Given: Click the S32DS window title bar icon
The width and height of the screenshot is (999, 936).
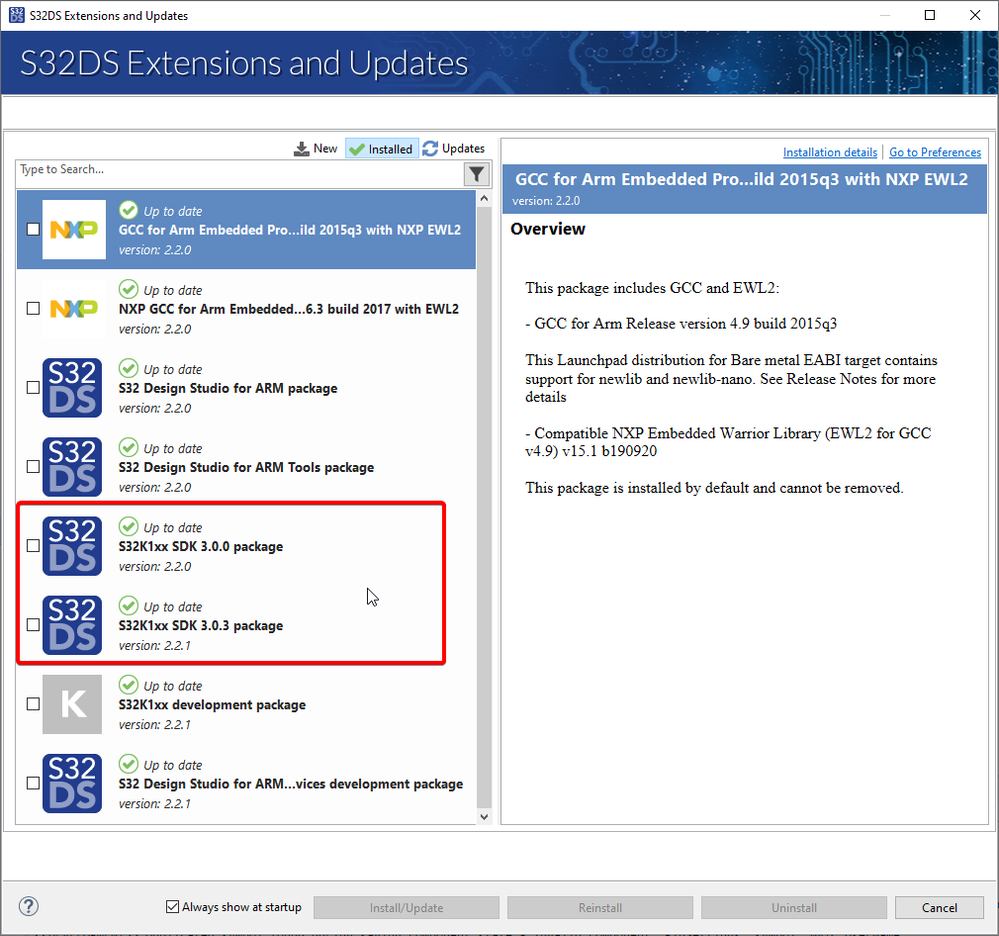Looking at the screenshot, I should [17, 15].
